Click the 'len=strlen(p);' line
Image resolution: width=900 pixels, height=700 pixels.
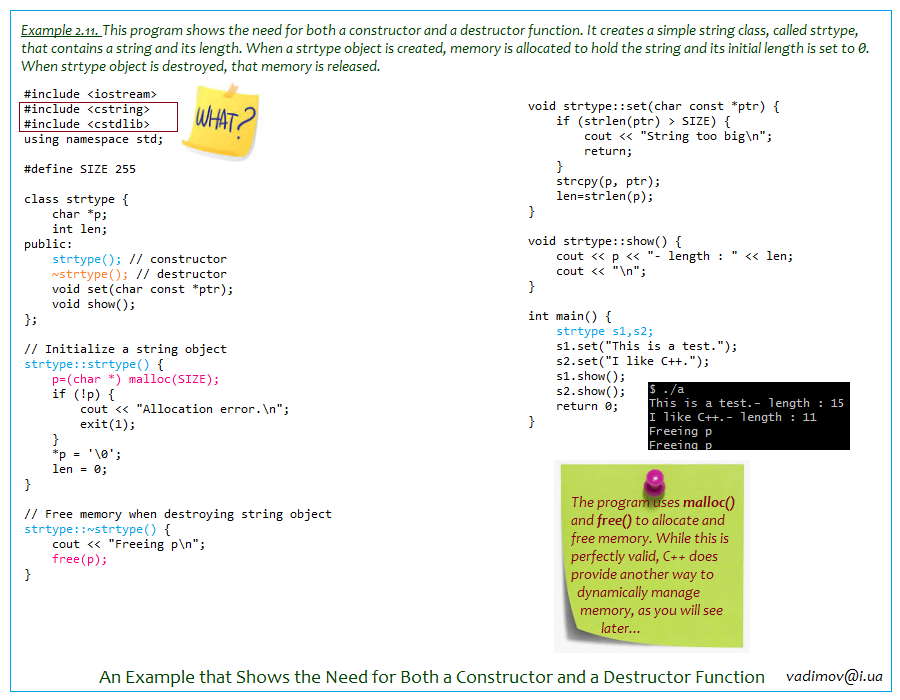tap(605, 196)
